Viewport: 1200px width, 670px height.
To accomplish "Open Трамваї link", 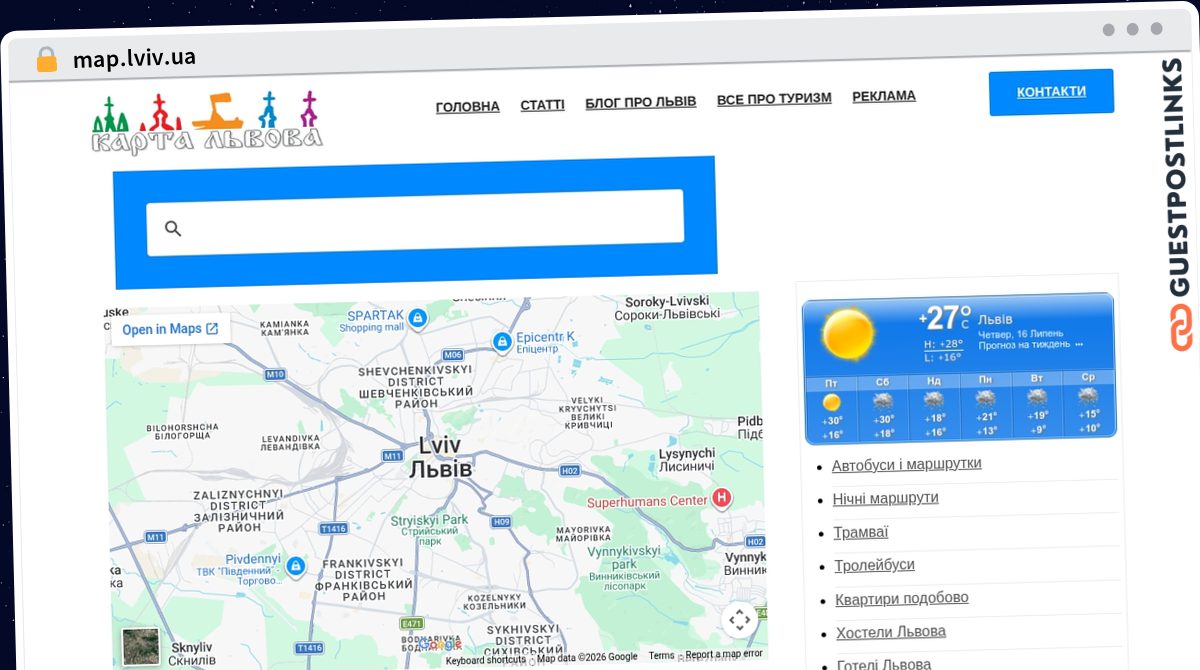I will coord(861,532).
